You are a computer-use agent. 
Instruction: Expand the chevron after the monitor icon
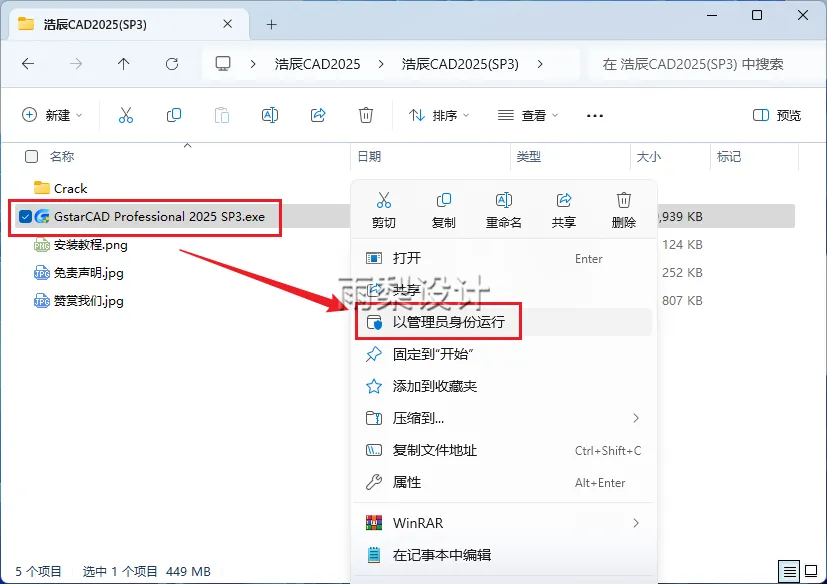coord(253,64)
